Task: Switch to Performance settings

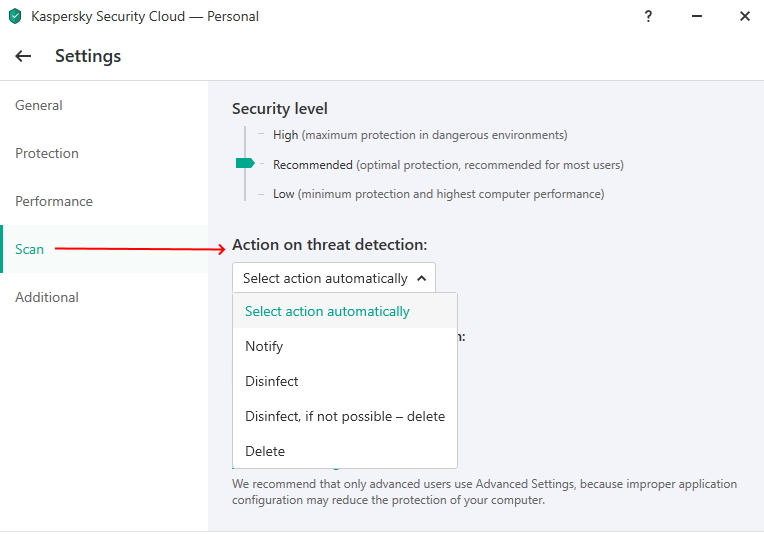Action: [54, 201]
